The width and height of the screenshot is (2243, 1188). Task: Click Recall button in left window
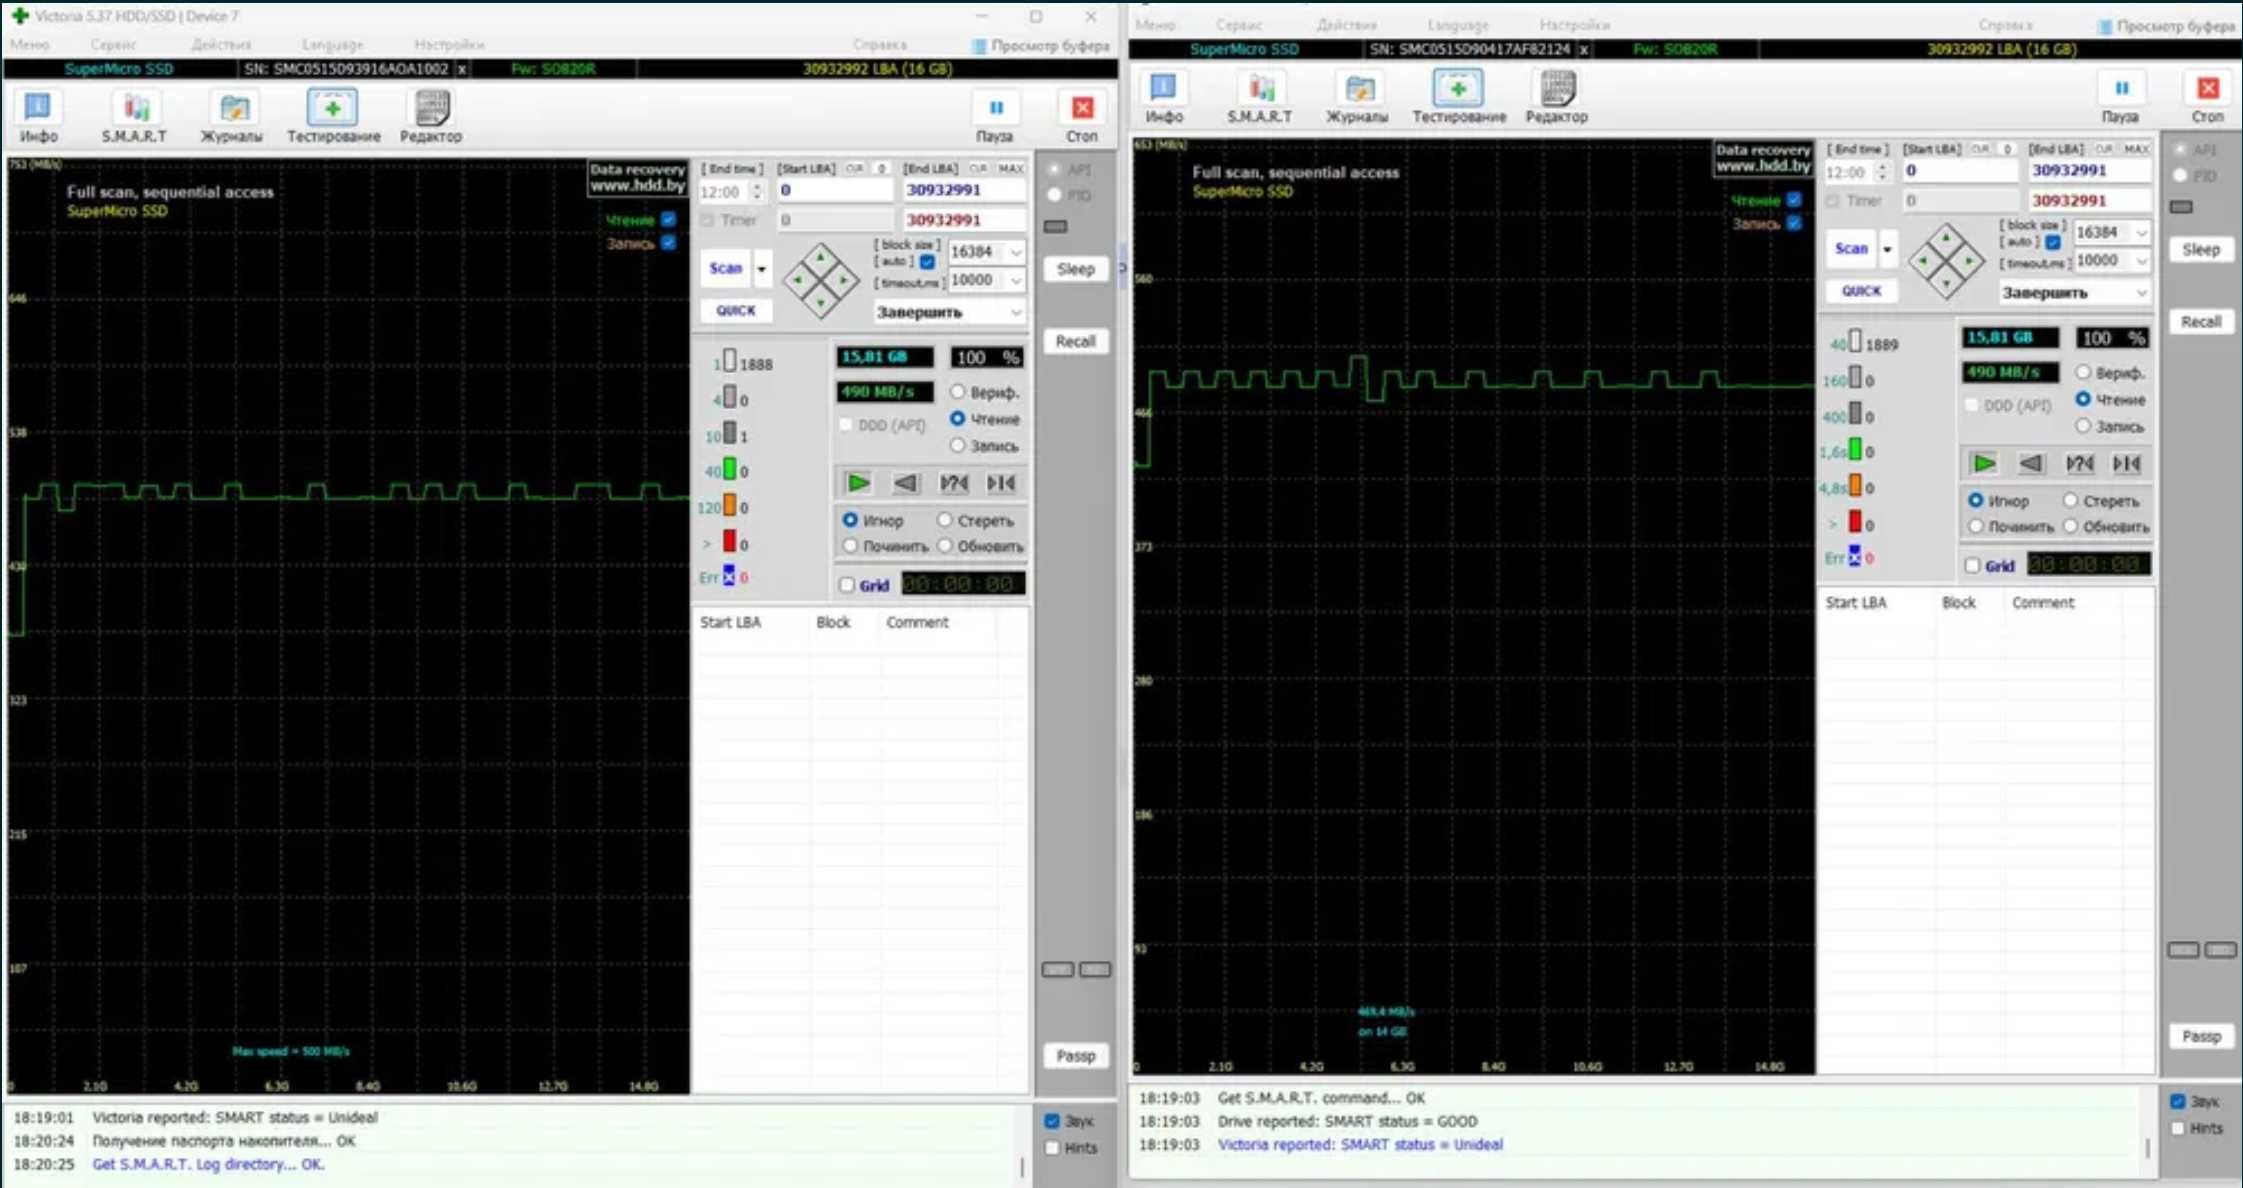tap(1076, 341)
